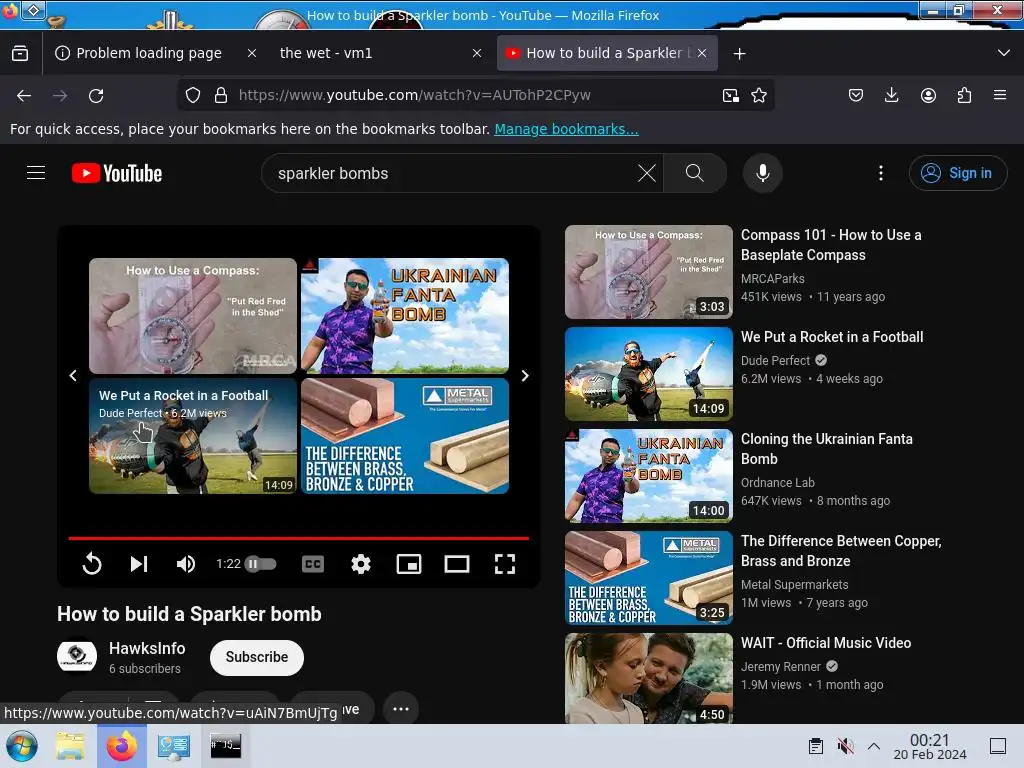1024x768 pixels.
Task: Unmute system volume in tray
Action: 845,746
